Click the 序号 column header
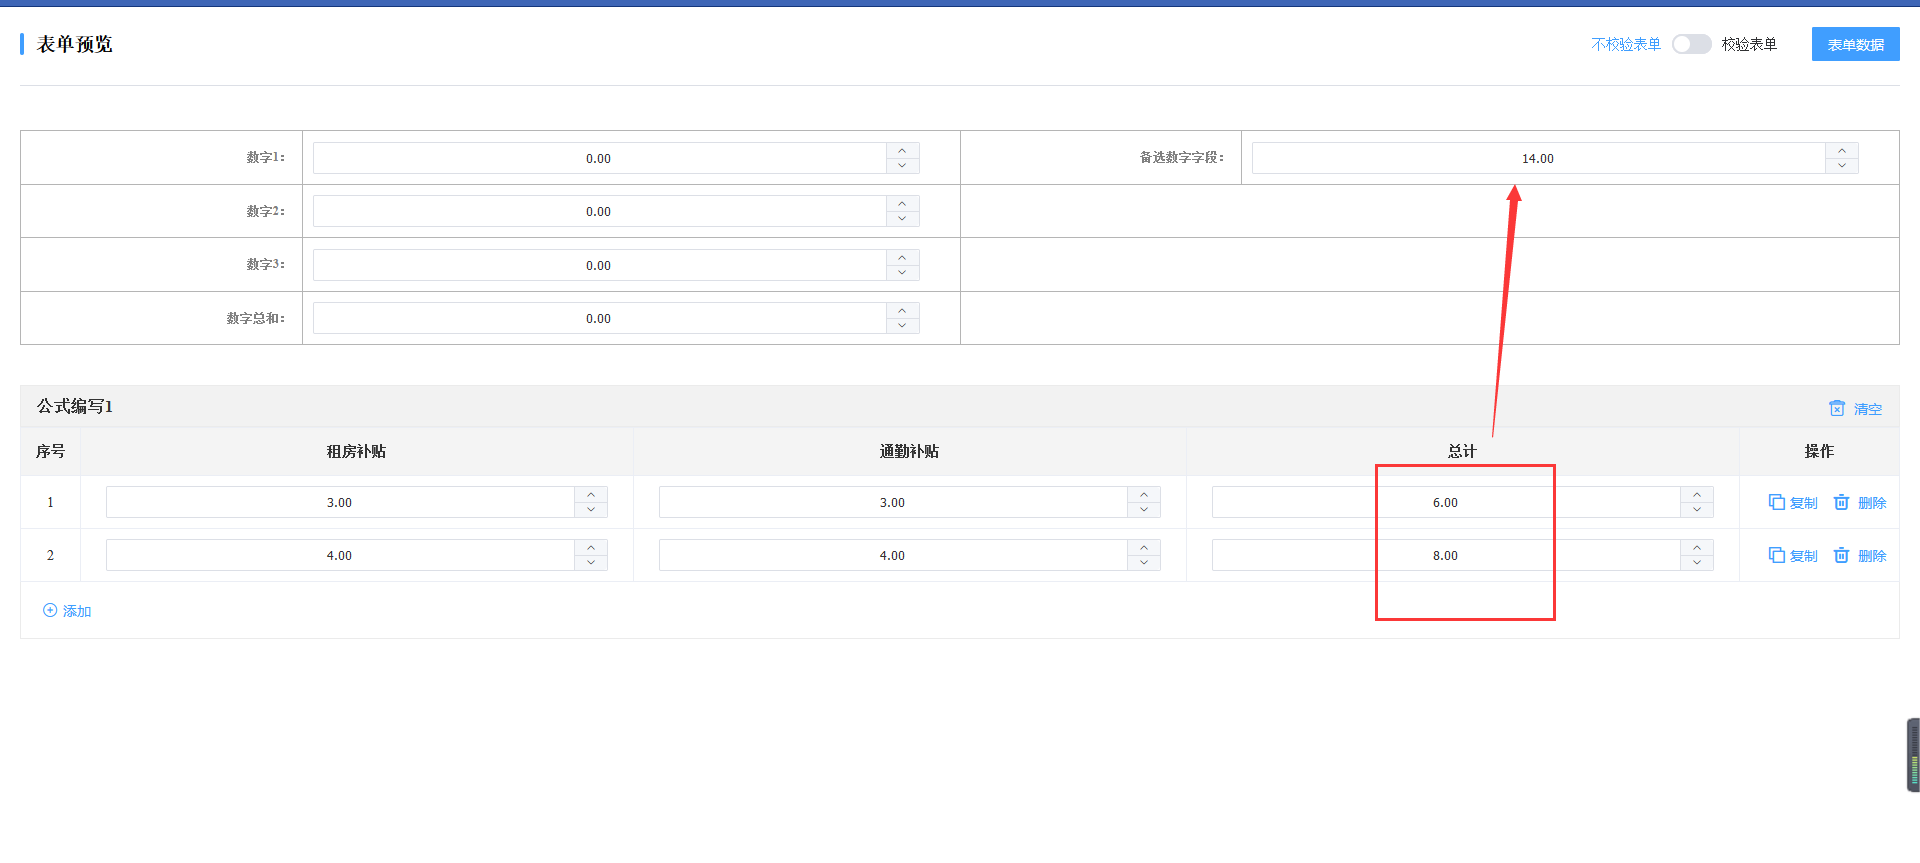The width and height of the screenshot is (1920, 863). (50, 451)
